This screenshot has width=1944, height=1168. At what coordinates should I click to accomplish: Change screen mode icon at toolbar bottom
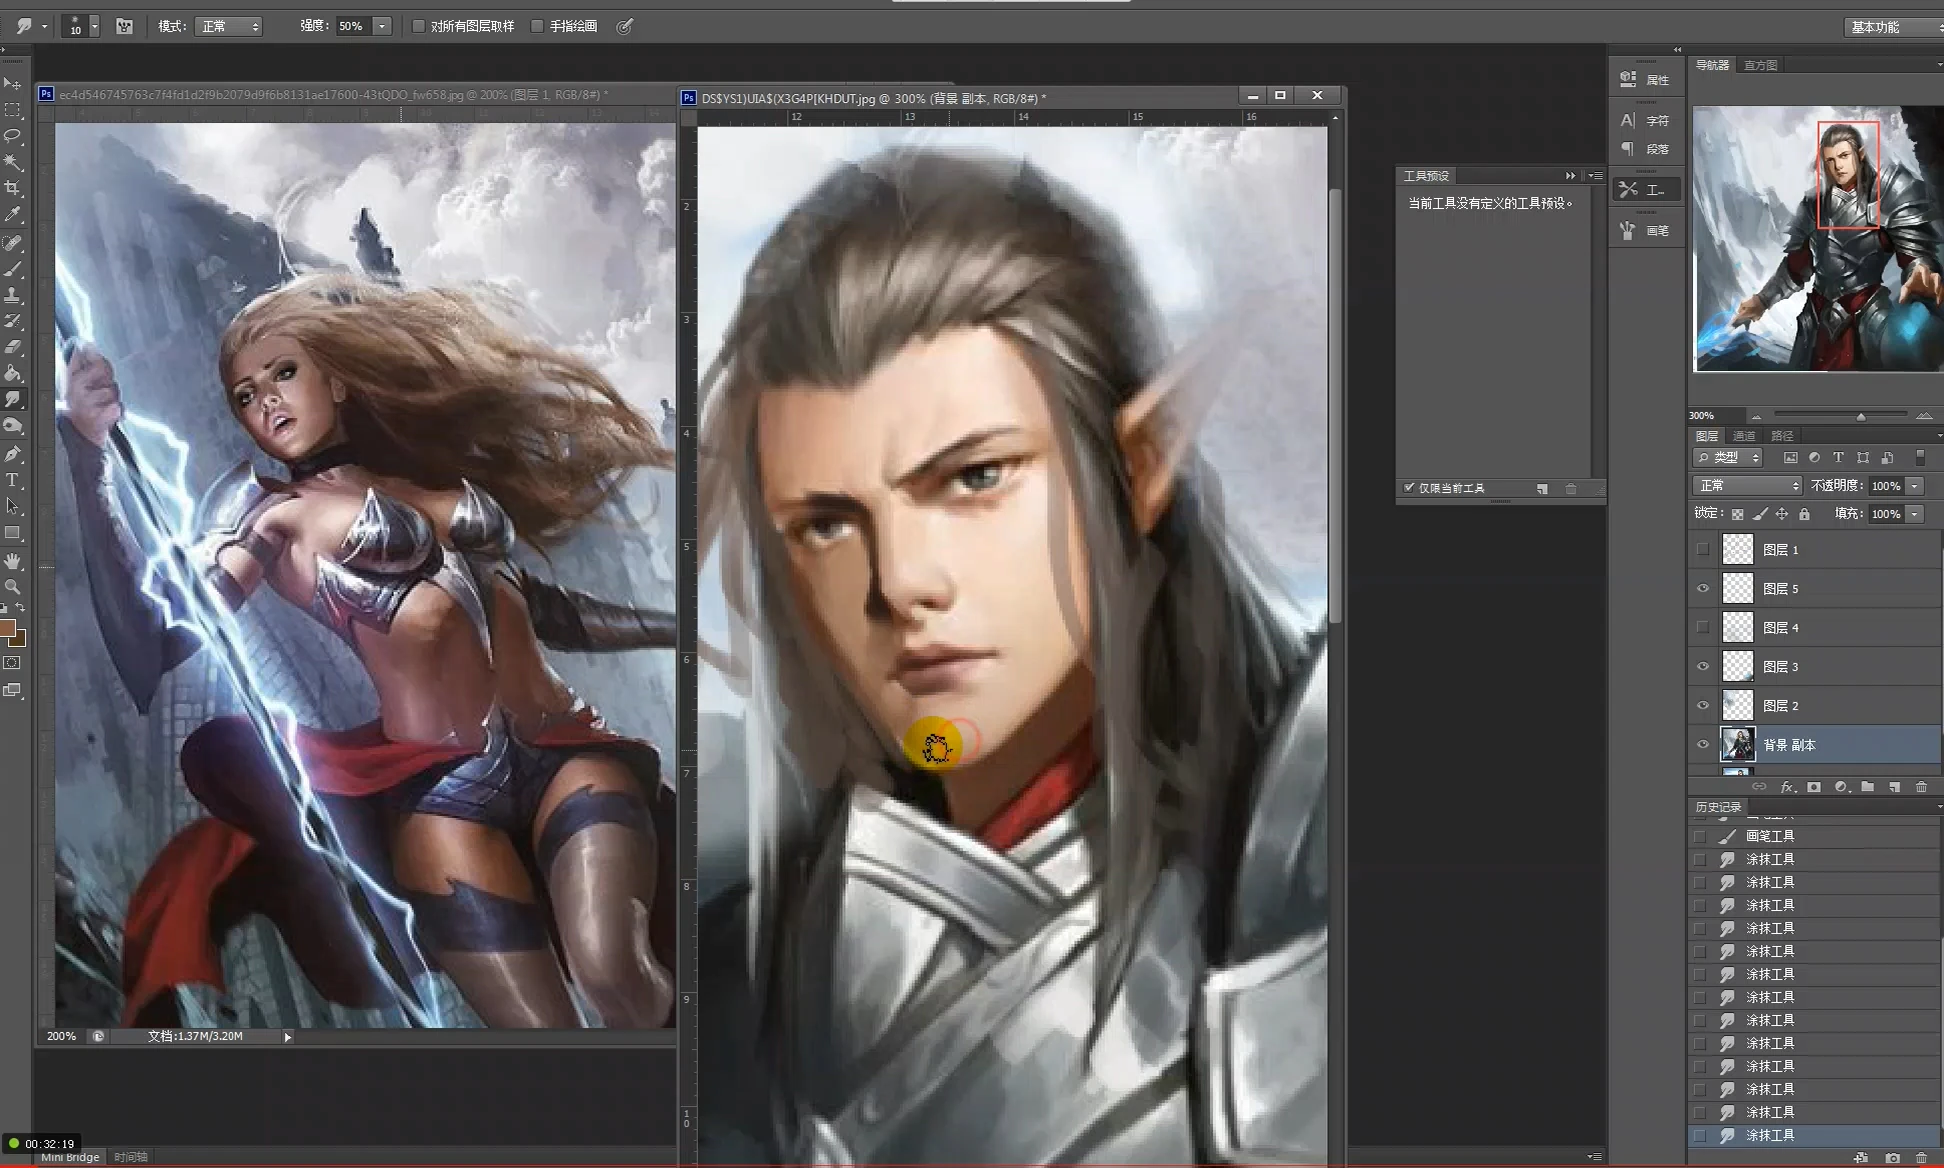(12, 690)
